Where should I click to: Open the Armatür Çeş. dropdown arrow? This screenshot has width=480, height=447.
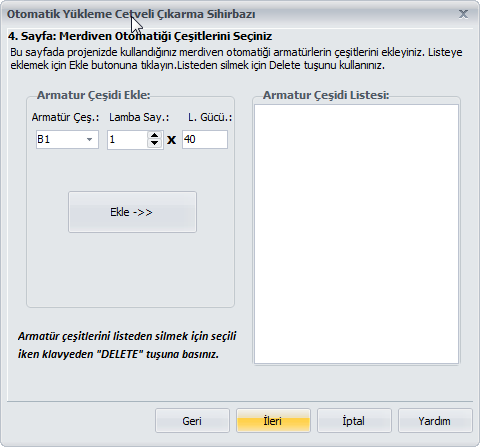[x=89, y=139]
